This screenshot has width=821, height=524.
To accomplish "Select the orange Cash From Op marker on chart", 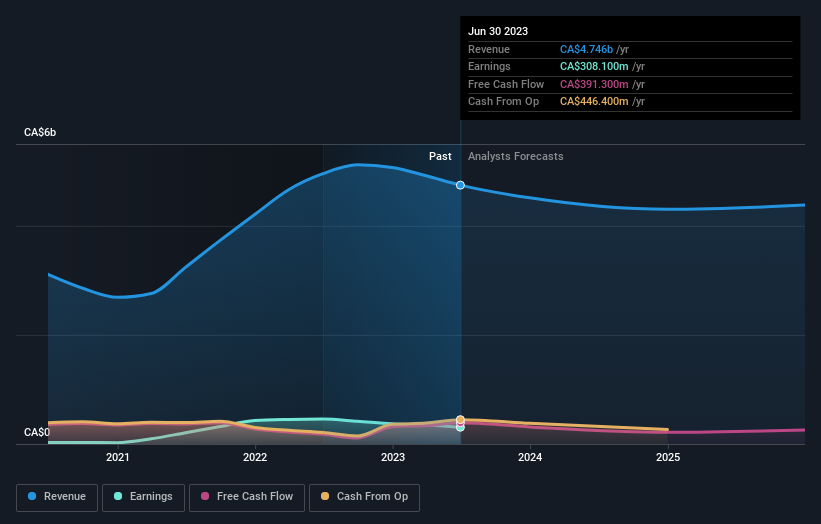I will [460, 419].
